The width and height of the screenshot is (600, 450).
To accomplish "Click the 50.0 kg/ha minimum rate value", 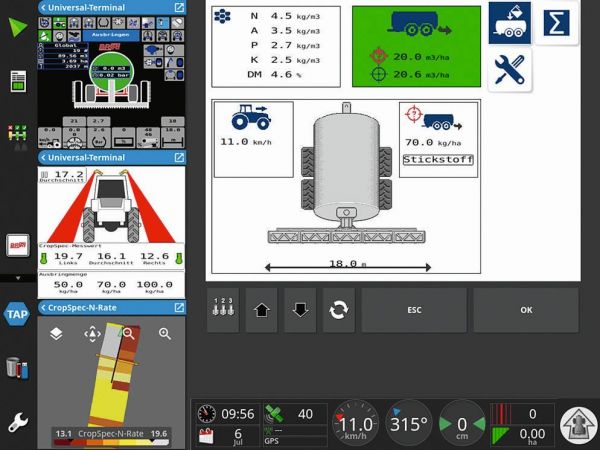I will 68,287.
